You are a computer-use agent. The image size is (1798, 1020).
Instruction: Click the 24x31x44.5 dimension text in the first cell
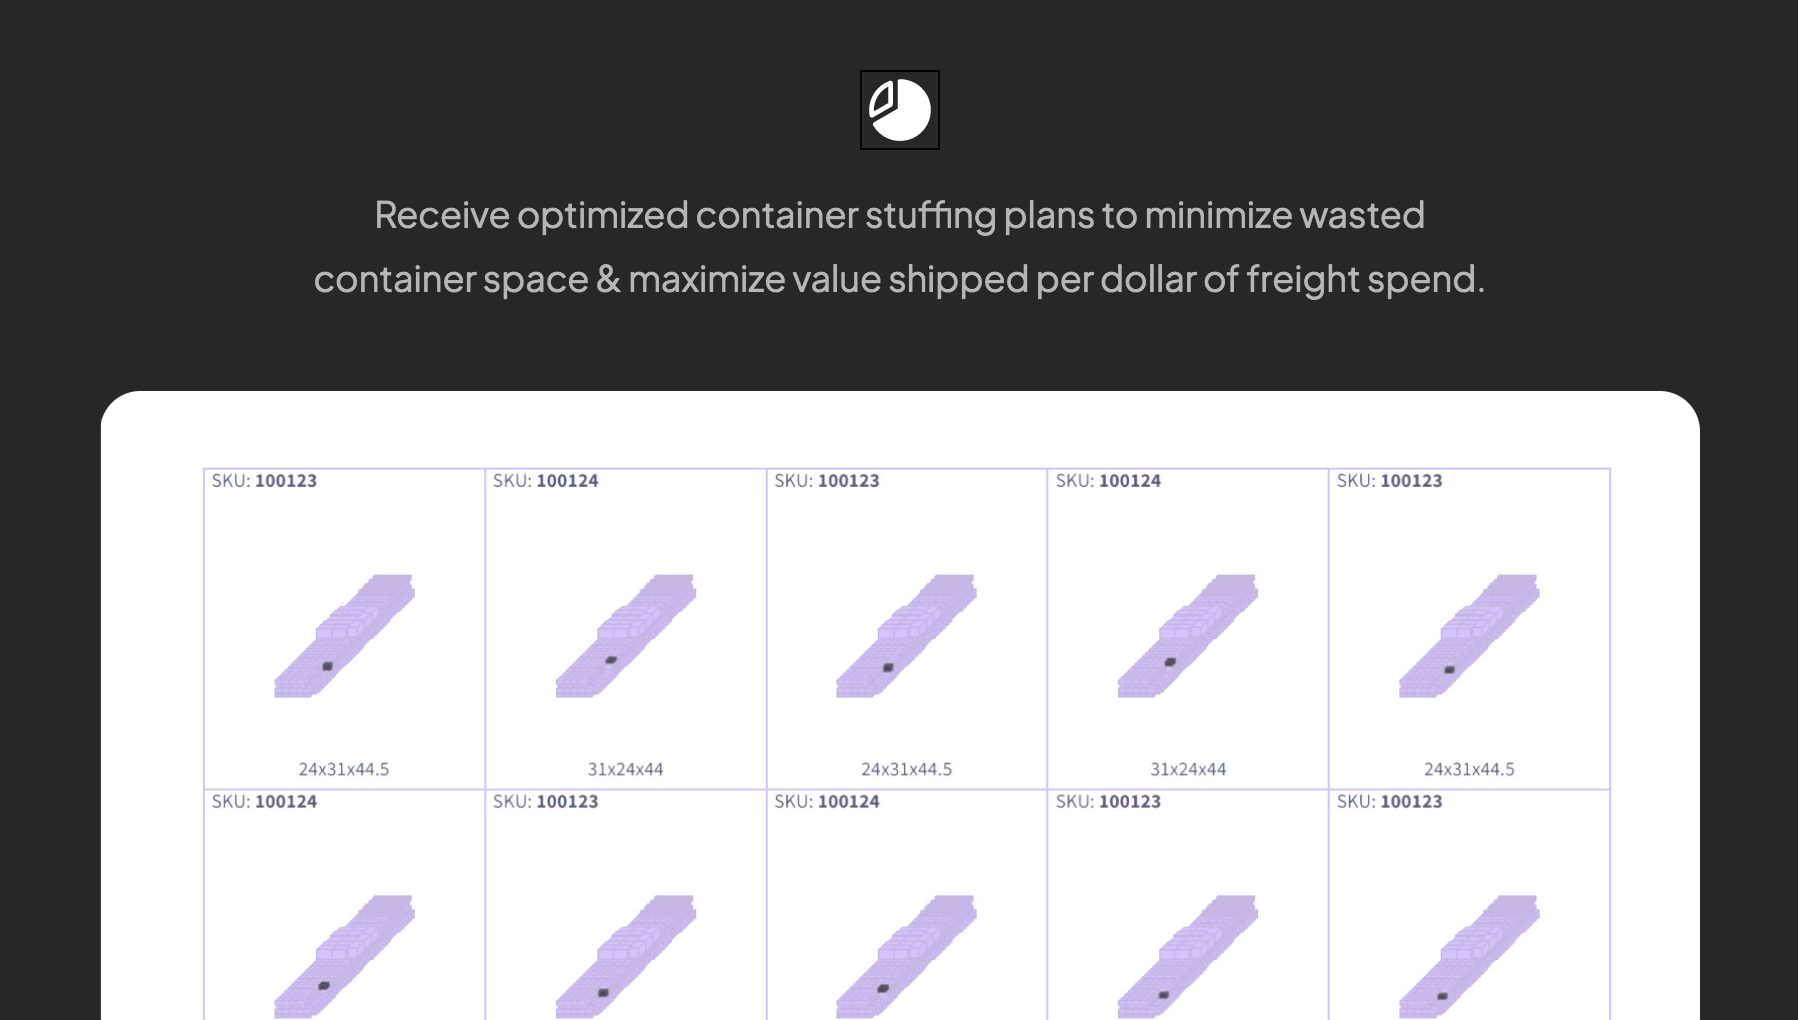click(x=344, y=769)
